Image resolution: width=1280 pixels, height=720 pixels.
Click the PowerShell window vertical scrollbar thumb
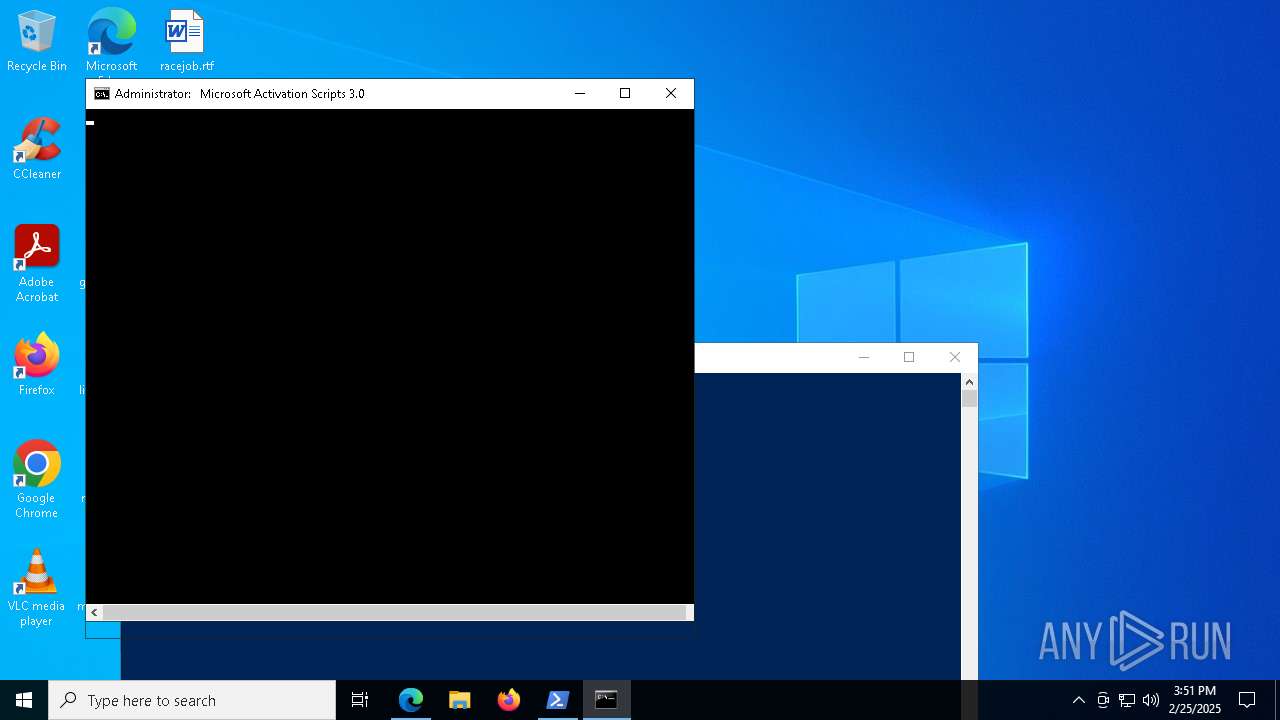969,398
